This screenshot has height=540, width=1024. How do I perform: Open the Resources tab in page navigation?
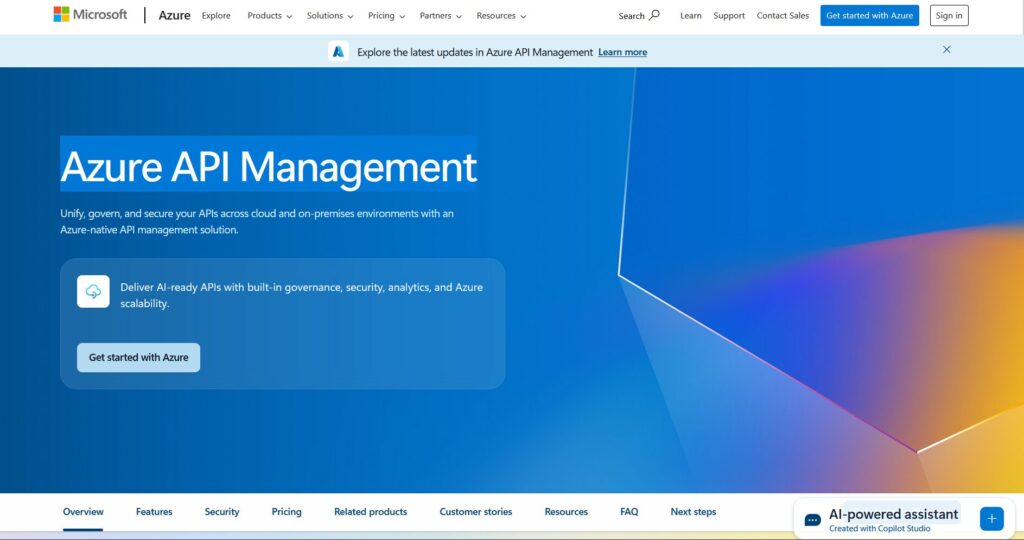click(566, 512)
